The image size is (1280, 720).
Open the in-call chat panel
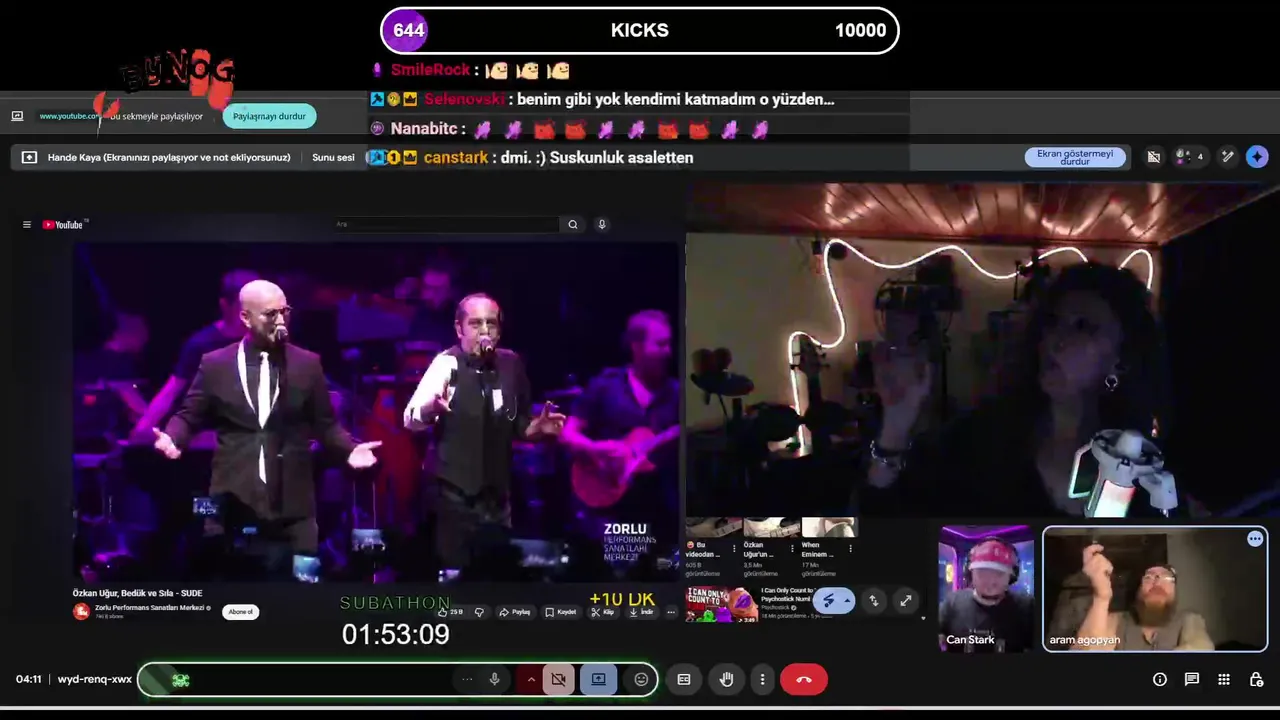[x=1192, y=680]
